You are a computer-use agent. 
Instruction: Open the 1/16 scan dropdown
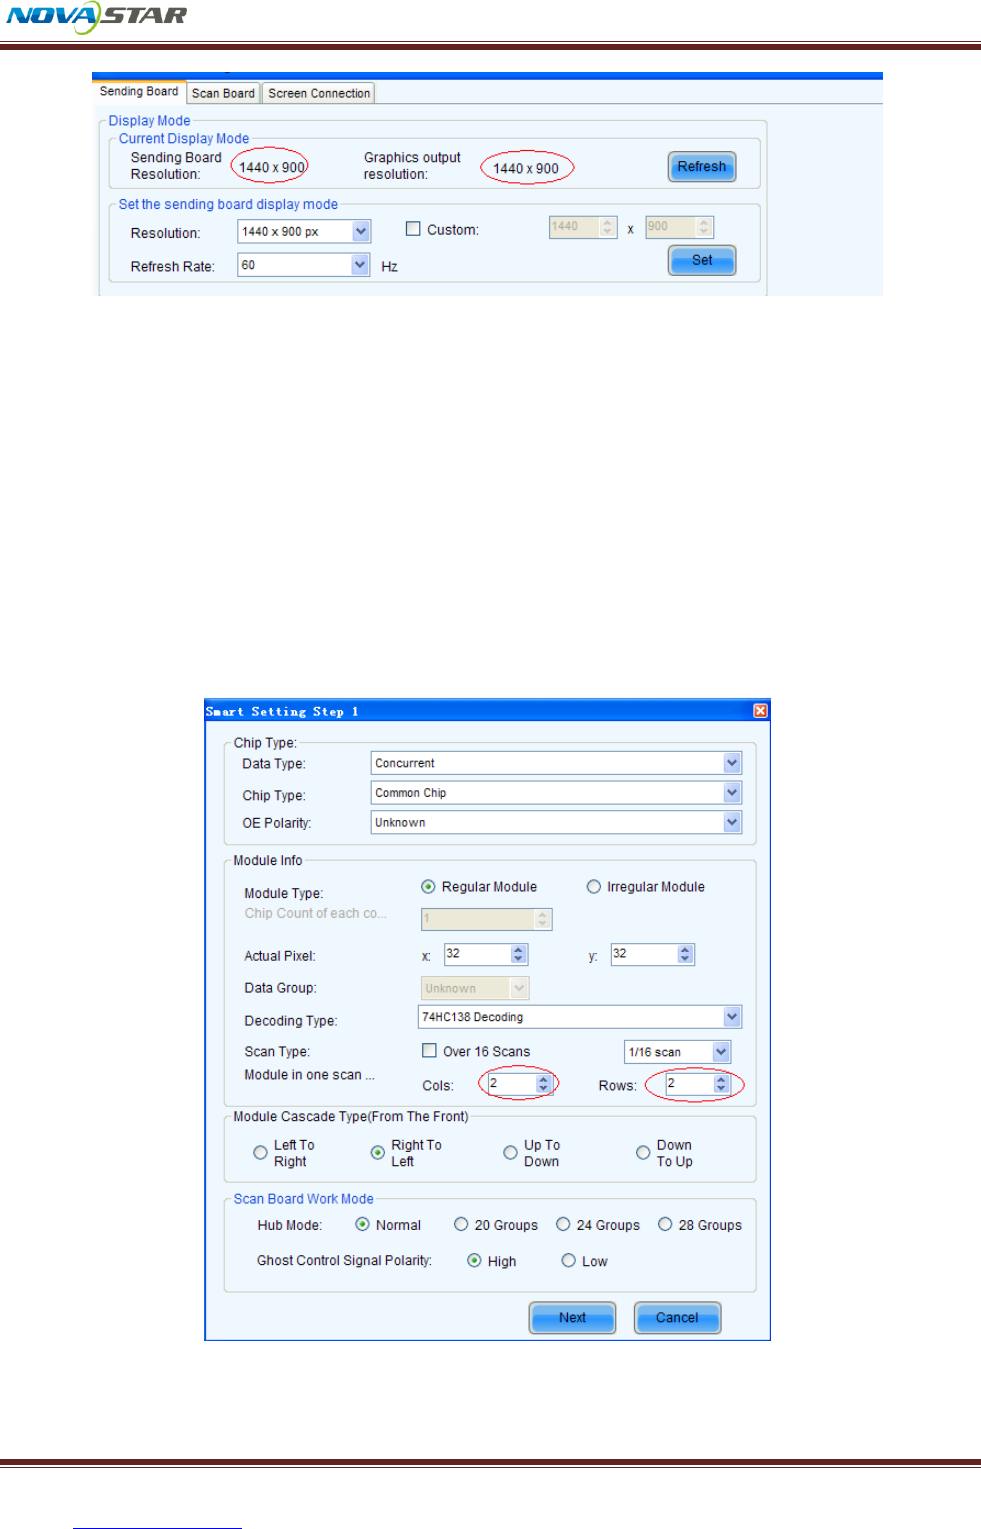[721, 1052]
